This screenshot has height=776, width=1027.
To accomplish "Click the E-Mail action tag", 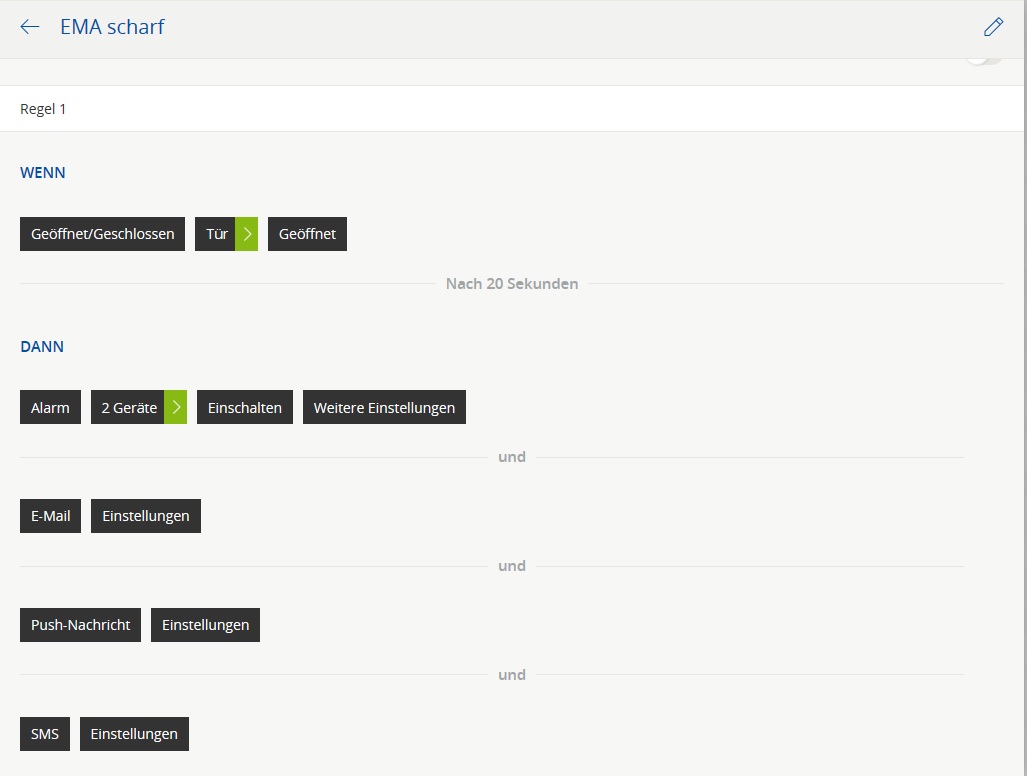I will pos(50,516).
